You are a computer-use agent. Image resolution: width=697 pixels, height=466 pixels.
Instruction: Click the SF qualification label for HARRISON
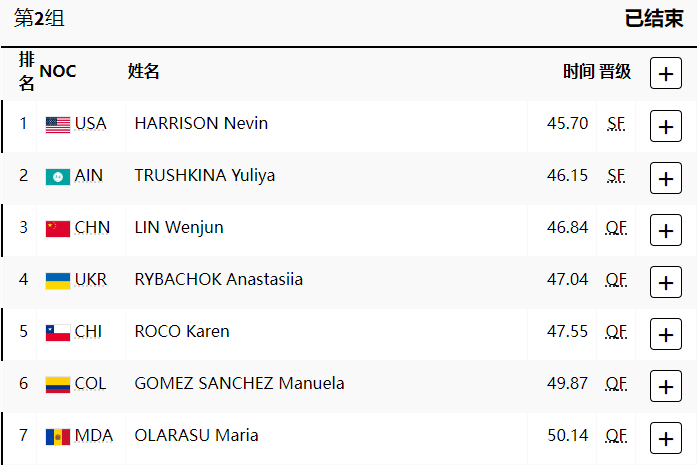616,124
